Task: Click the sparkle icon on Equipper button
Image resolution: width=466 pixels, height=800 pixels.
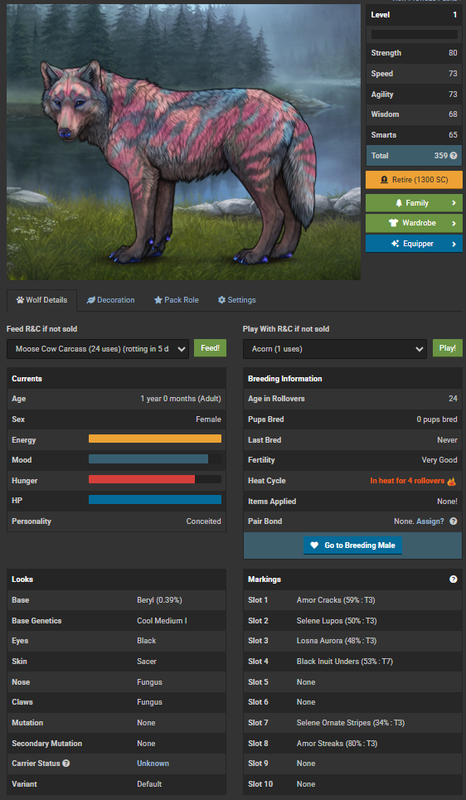Action: pos(395,244)
